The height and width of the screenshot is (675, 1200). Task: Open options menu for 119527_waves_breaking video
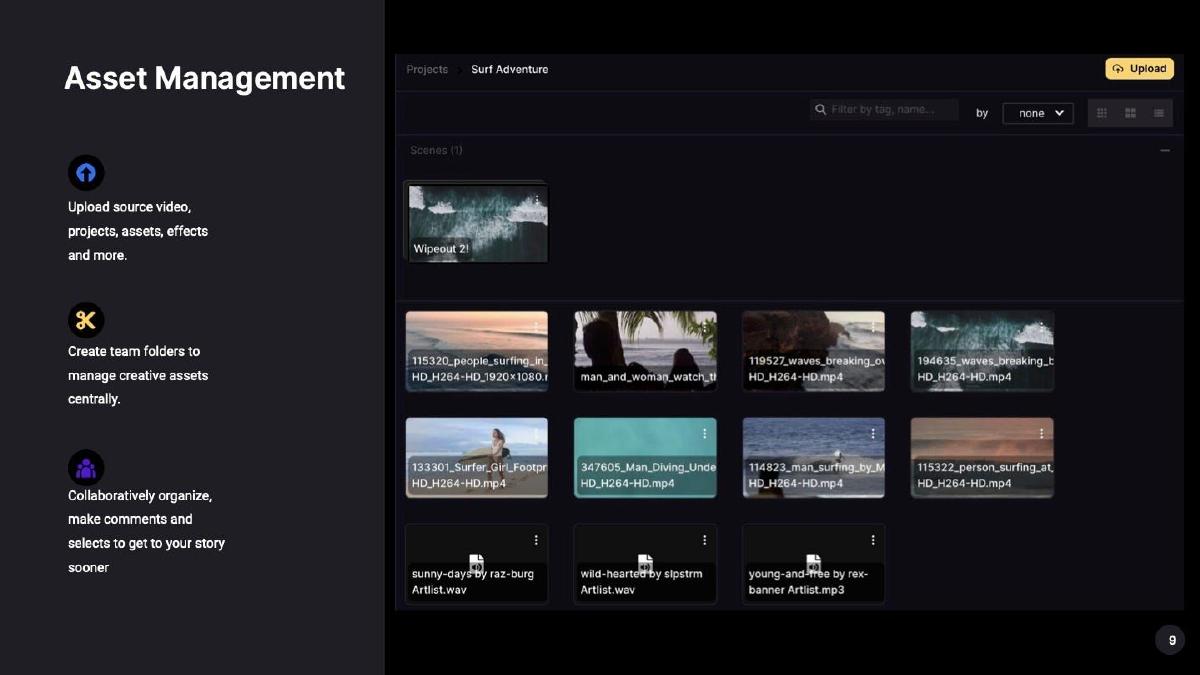point(873,327)
